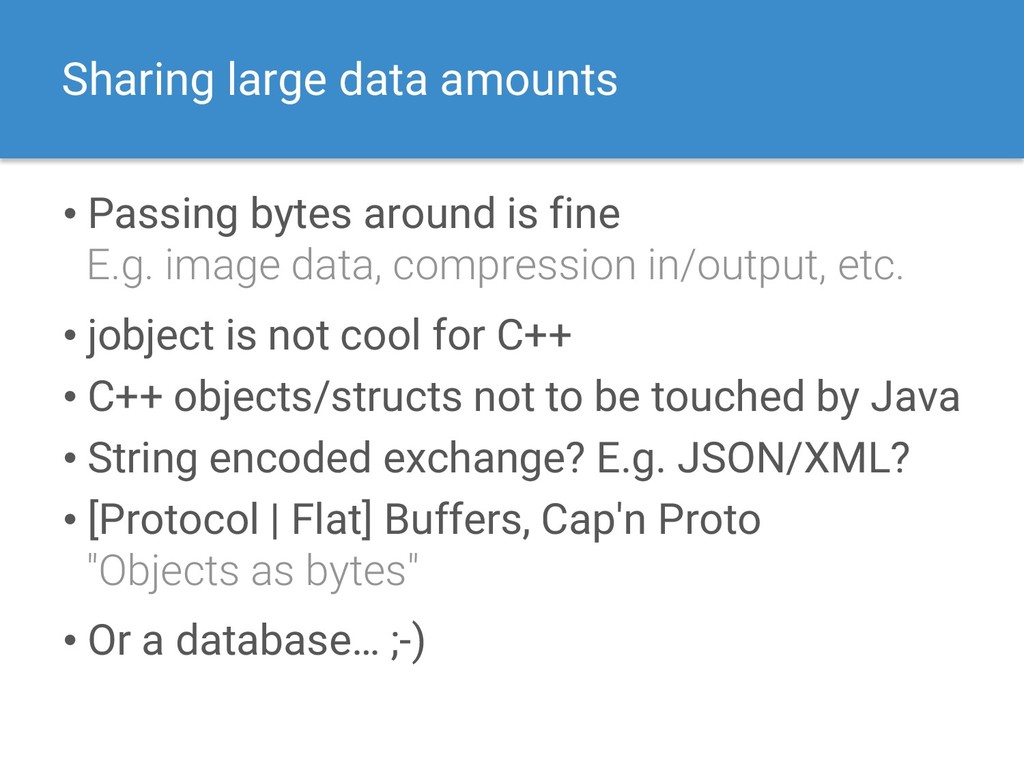Select the 'String encoded exchange?' bullet
Viewport: 1024px width, 768px height.
(498, 459)
